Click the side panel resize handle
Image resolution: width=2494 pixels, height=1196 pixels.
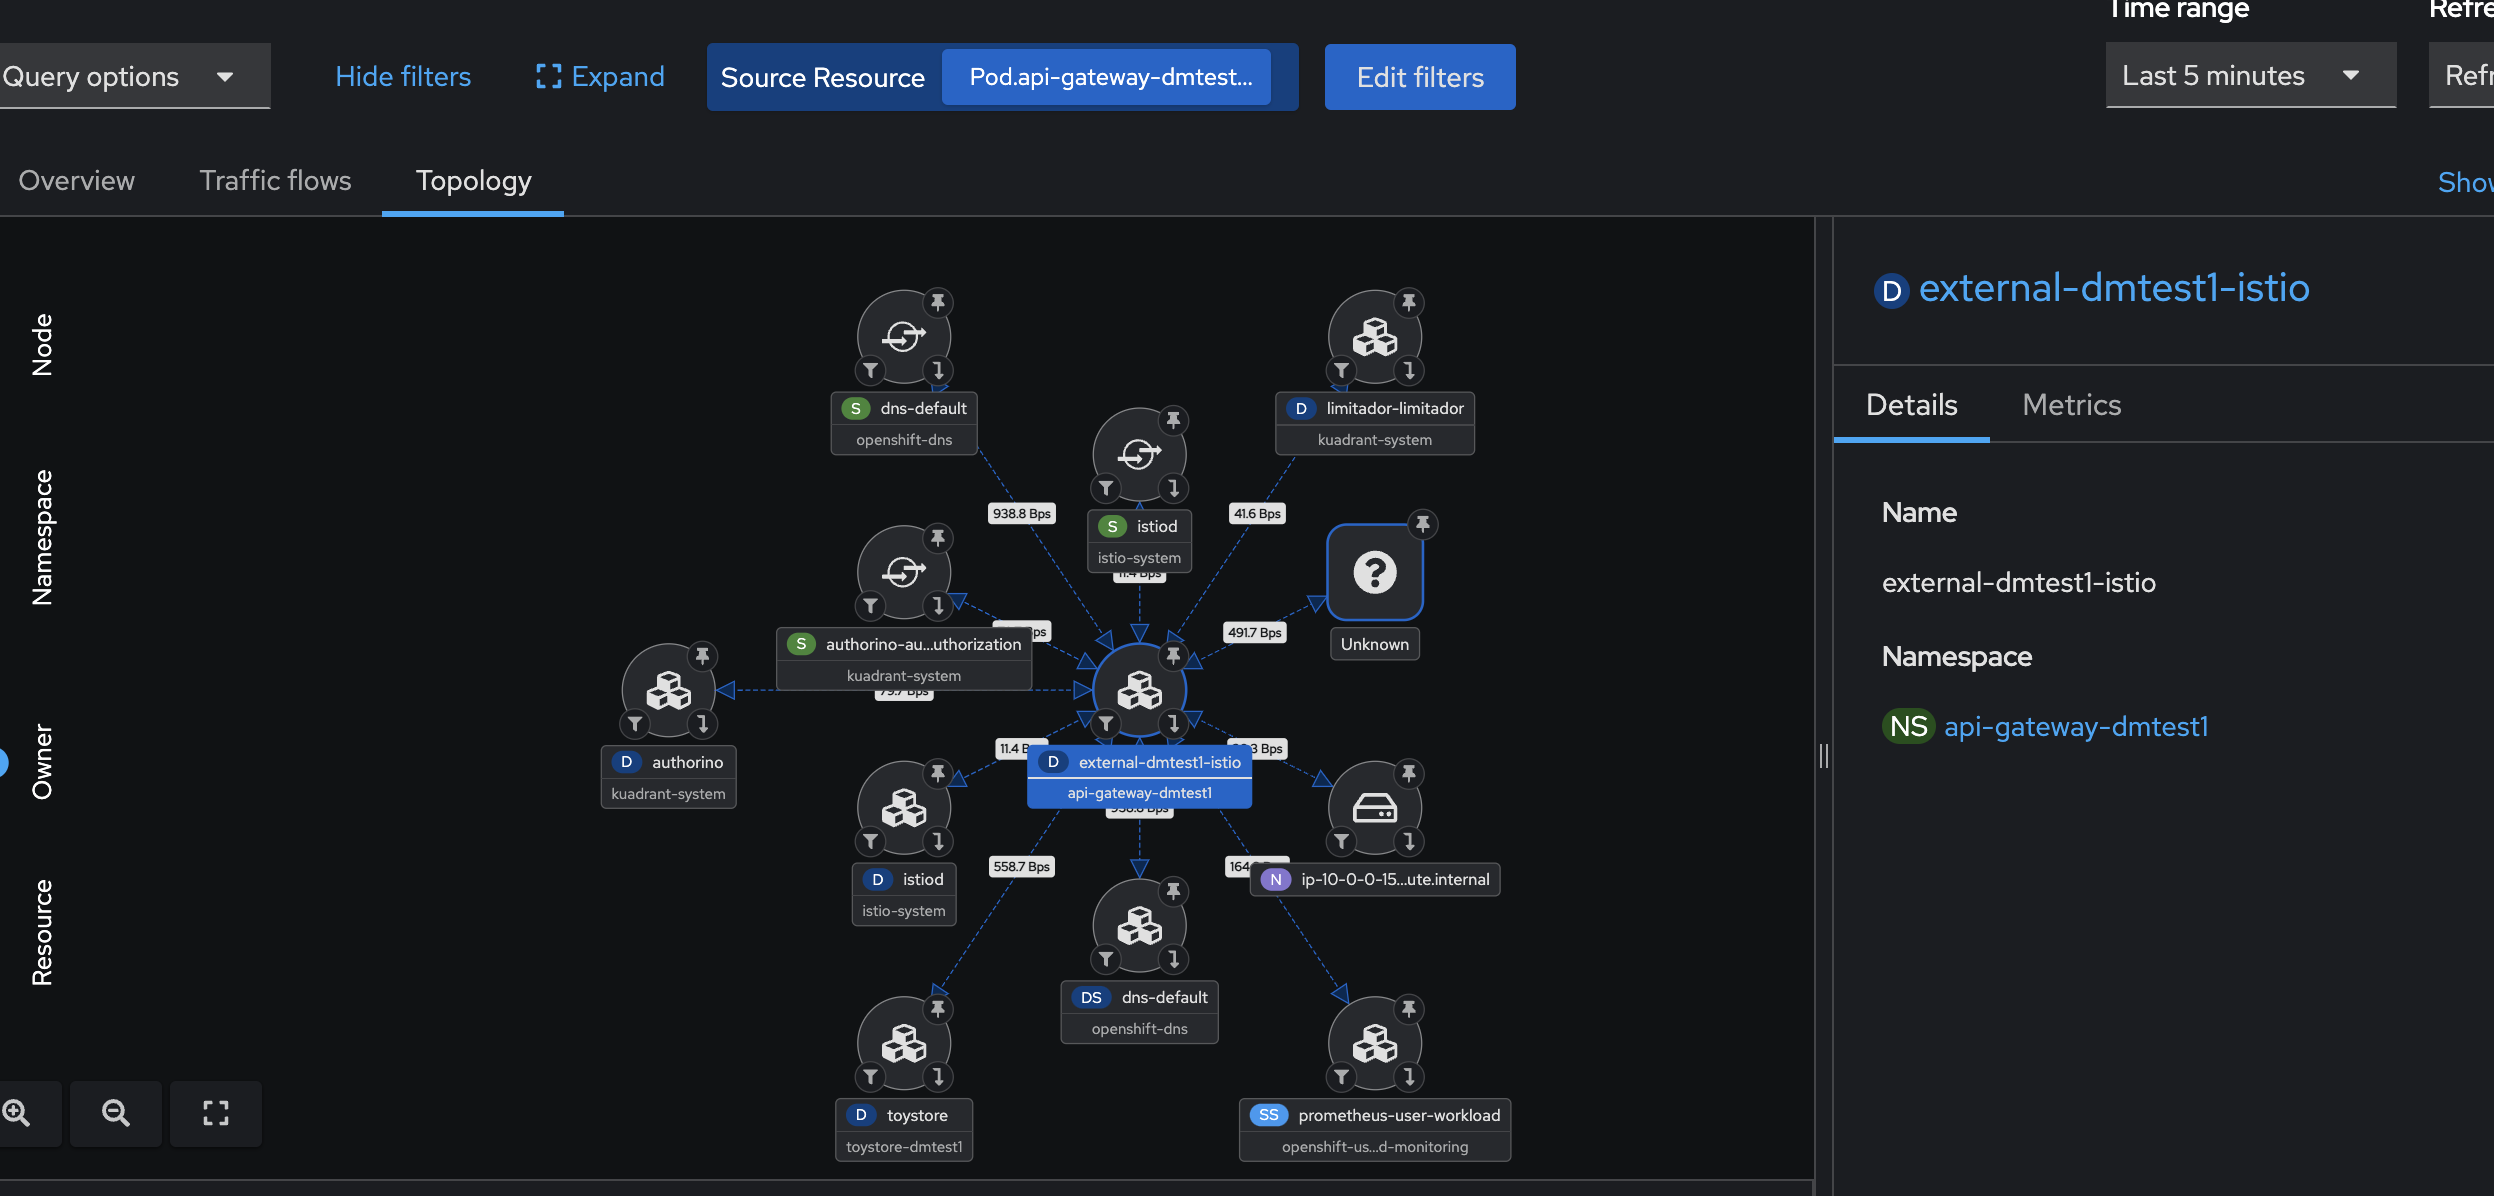pyautogui.click(x=1824, y=756)
